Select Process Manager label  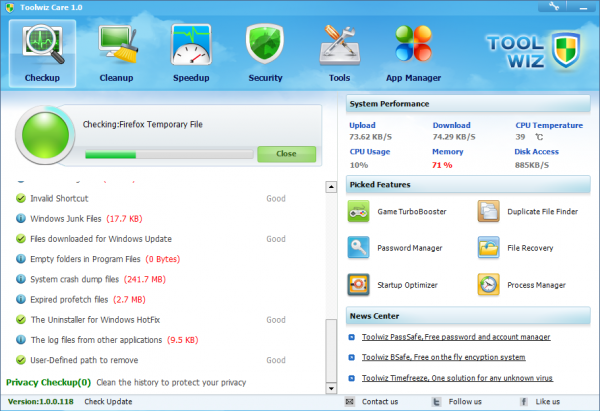536,285
